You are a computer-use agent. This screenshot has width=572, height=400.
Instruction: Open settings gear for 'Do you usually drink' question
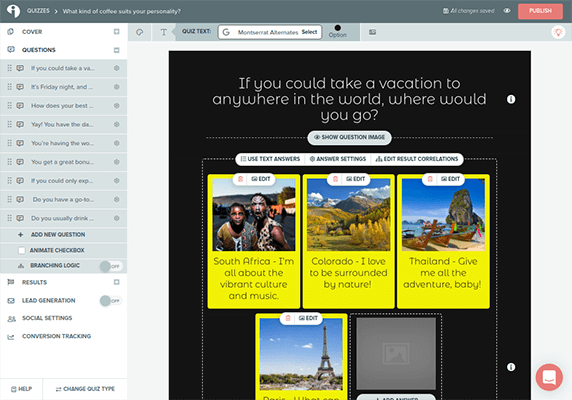(x=117, y=218)
